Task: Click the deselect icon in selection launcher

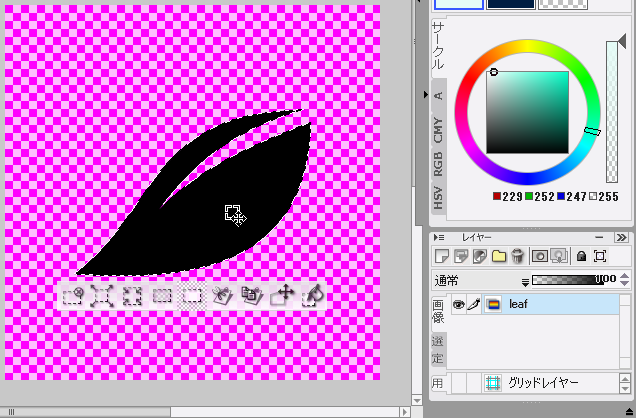Action: click(x=72, y=295)
